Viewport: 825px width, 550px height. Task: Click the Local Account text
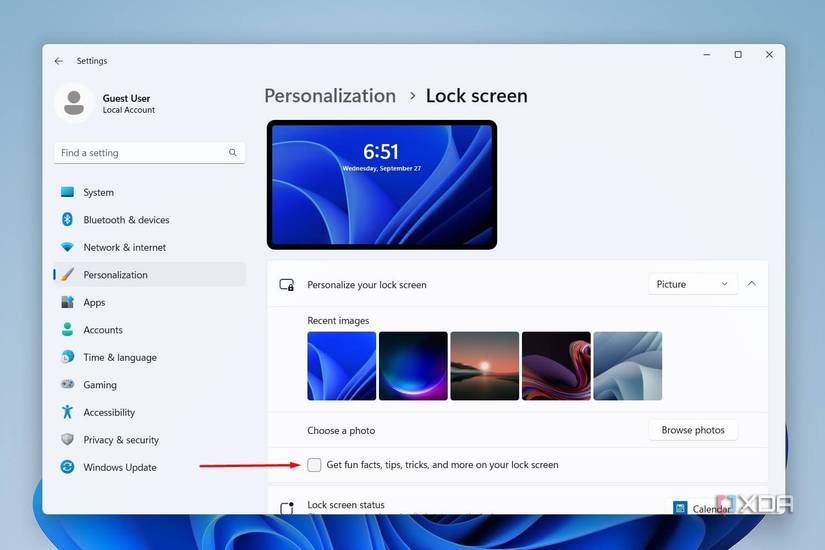click(x=129, y=110)
